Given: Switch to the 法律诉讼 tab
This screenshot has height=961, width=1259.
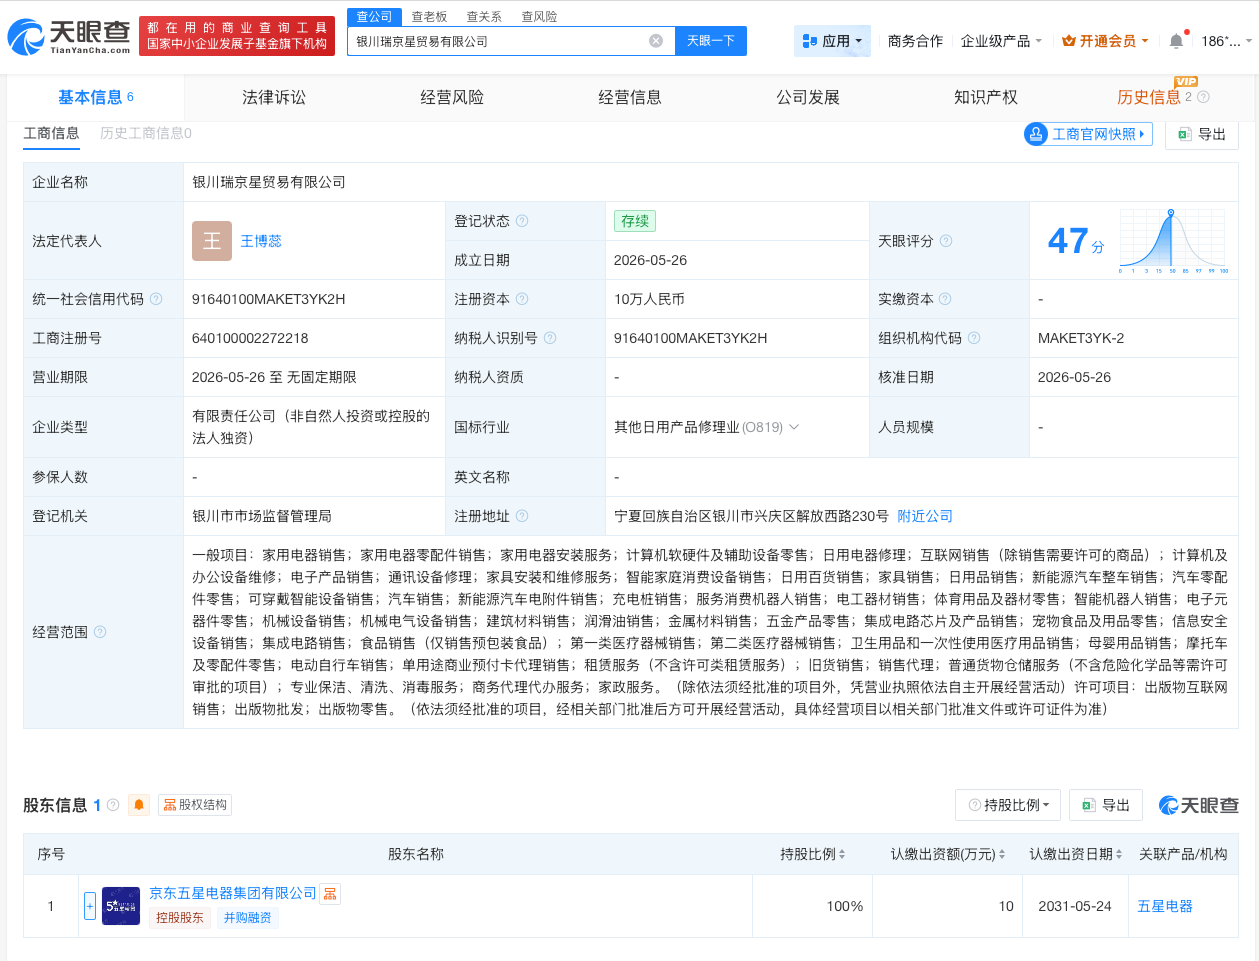Looking at the screenshot, I should coord(274,97).
